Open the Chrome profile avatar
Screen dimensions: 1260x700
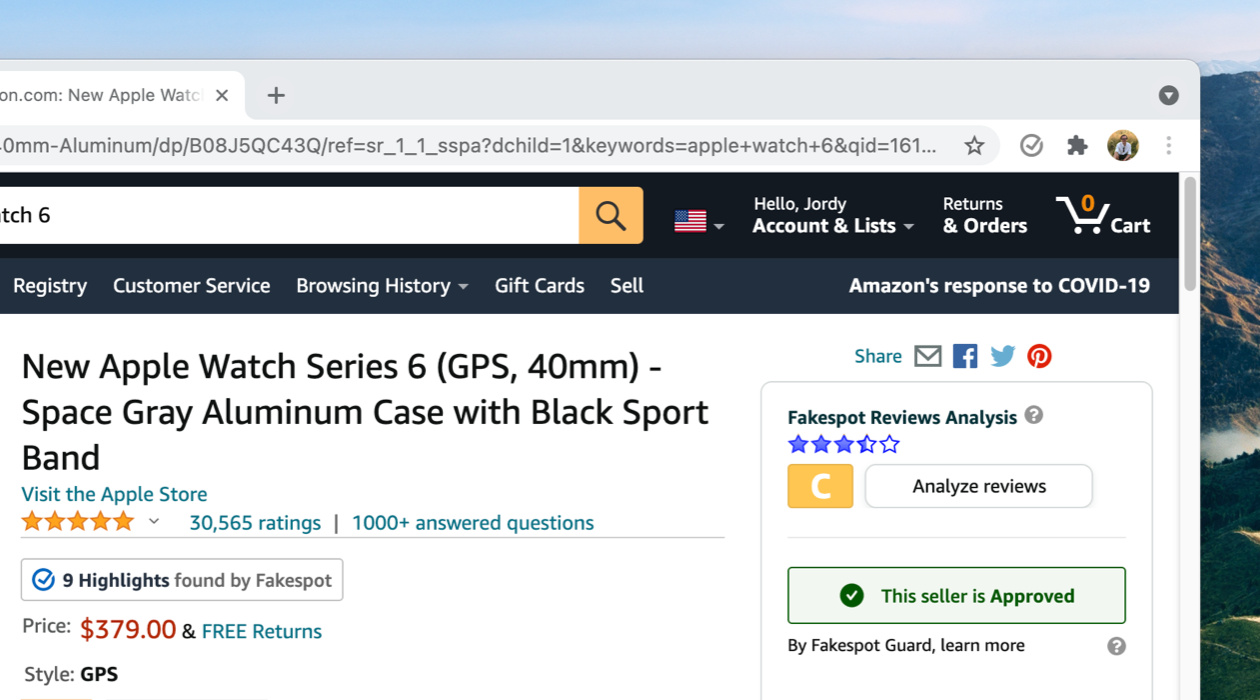[x=1123, y=146]
